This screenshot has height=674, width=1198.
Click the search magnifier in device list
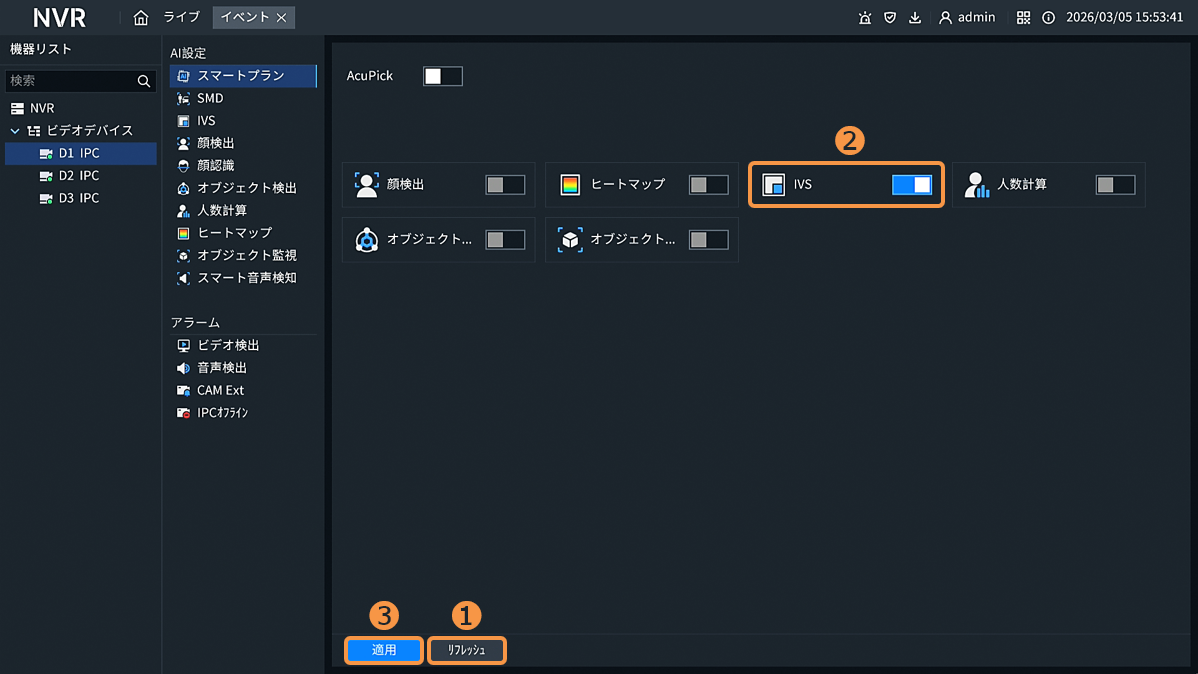click(144, 81)
